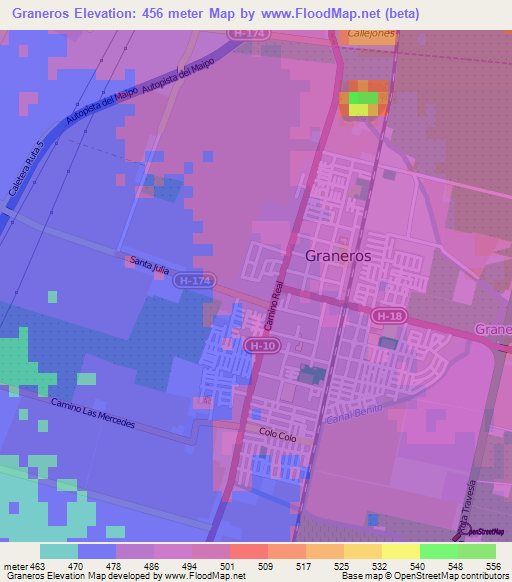Click the pink 486 meter legend swatch
The image size is (512, 582).
click(x=173, y=552)
